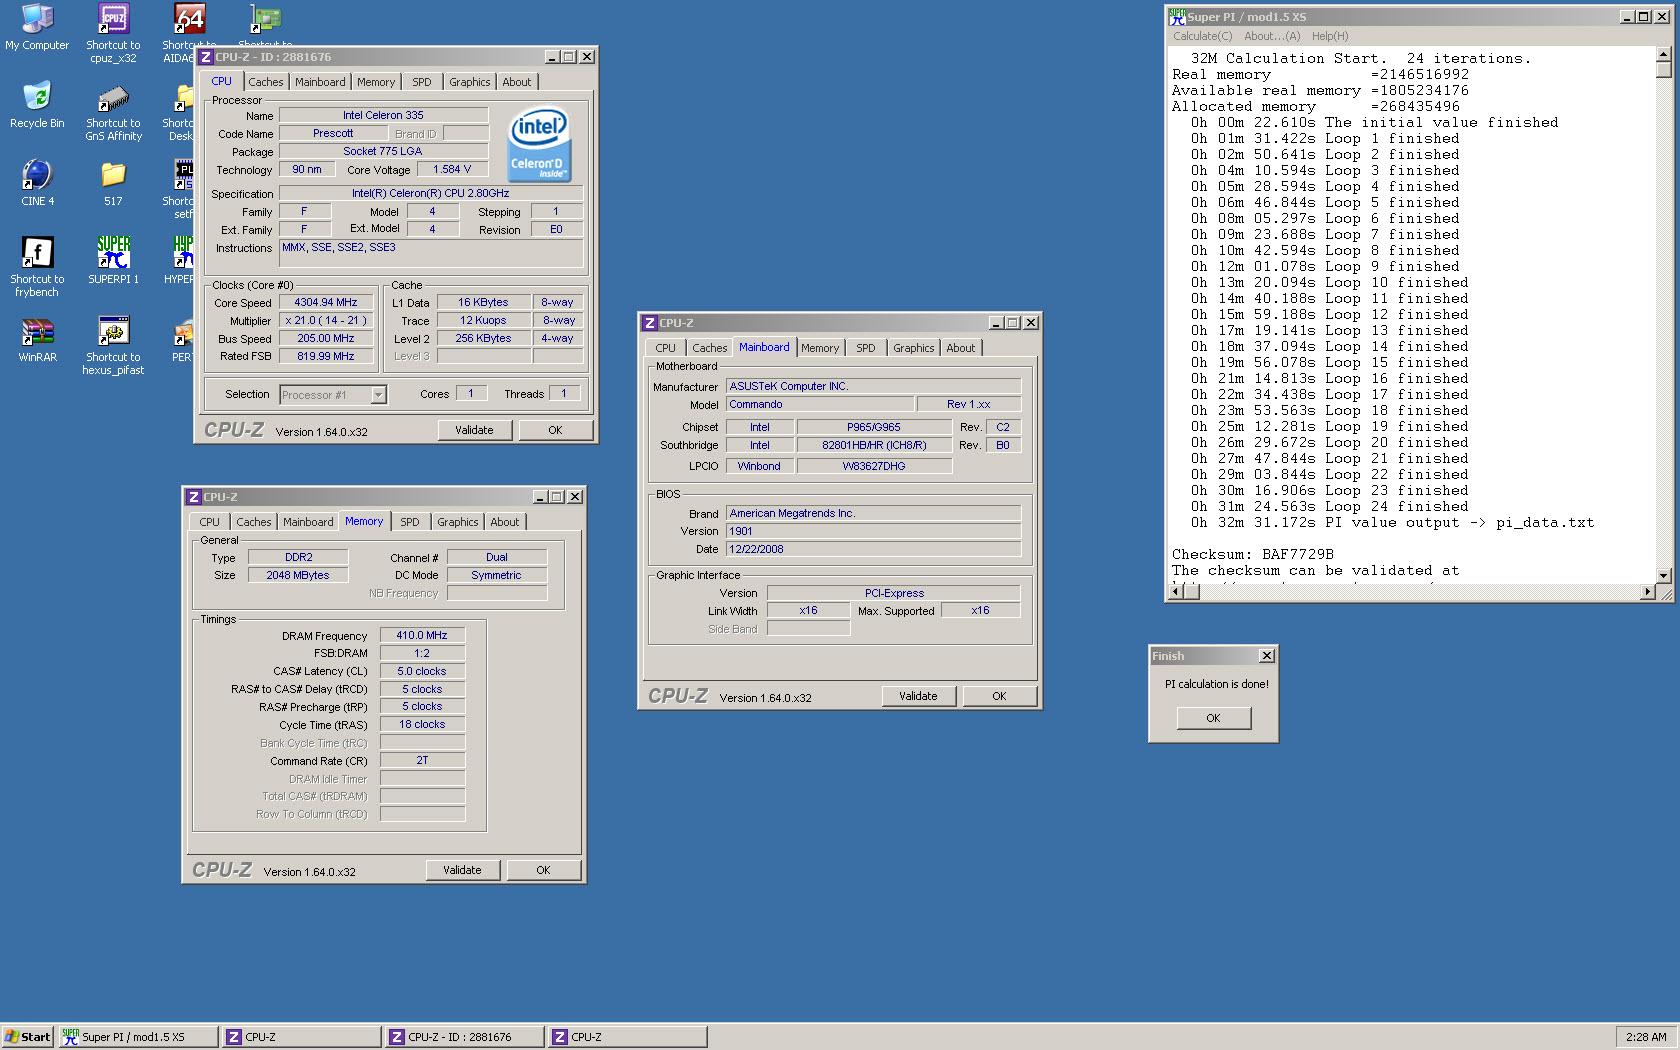
Task: Select the Shortcut to hexus_pifast icon
Action: (113, 346)
